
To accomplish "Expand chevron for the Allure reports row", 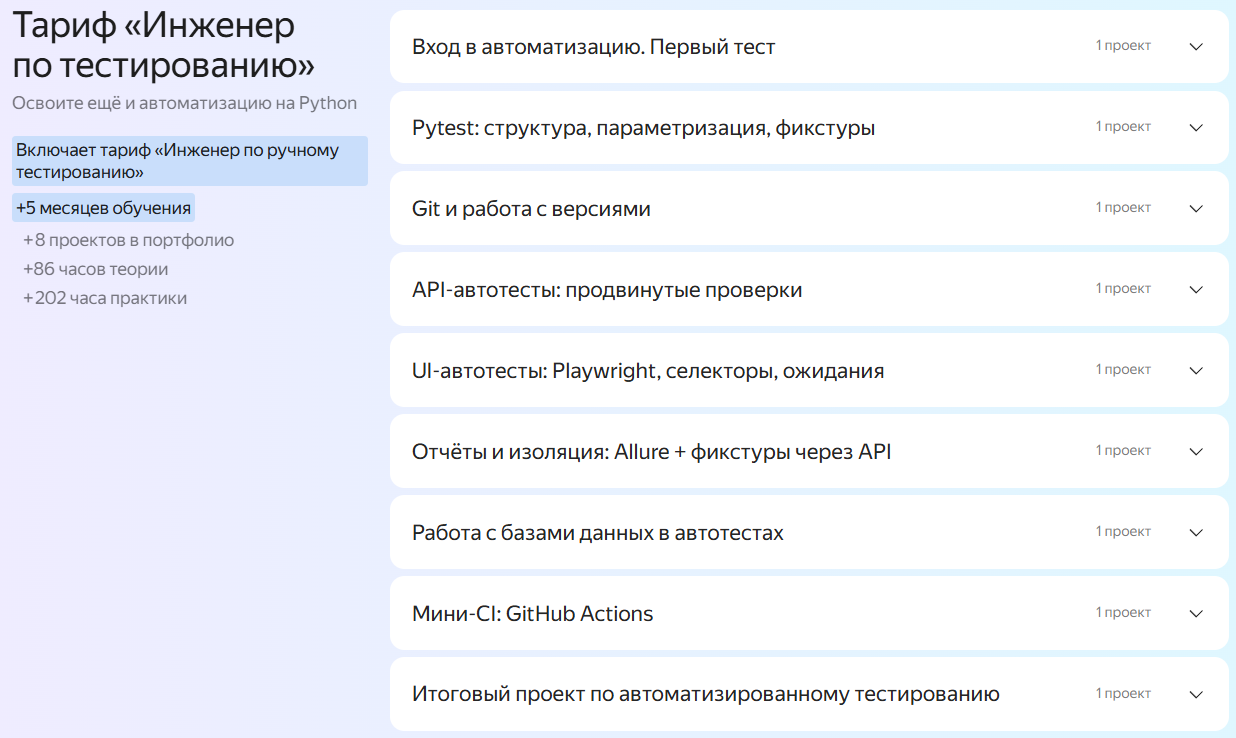I will click(x=1196, y=451).
